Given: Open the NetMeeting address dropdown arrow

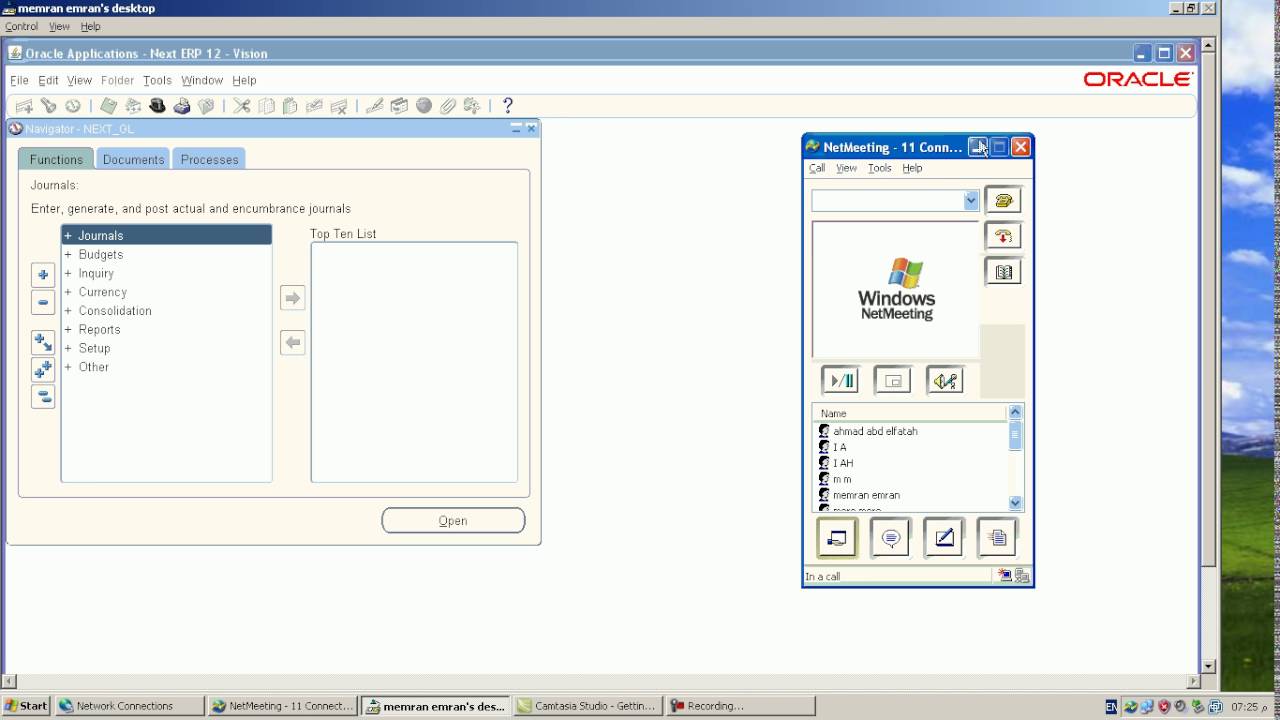Looking at the screenshot, I should [971, 201].
